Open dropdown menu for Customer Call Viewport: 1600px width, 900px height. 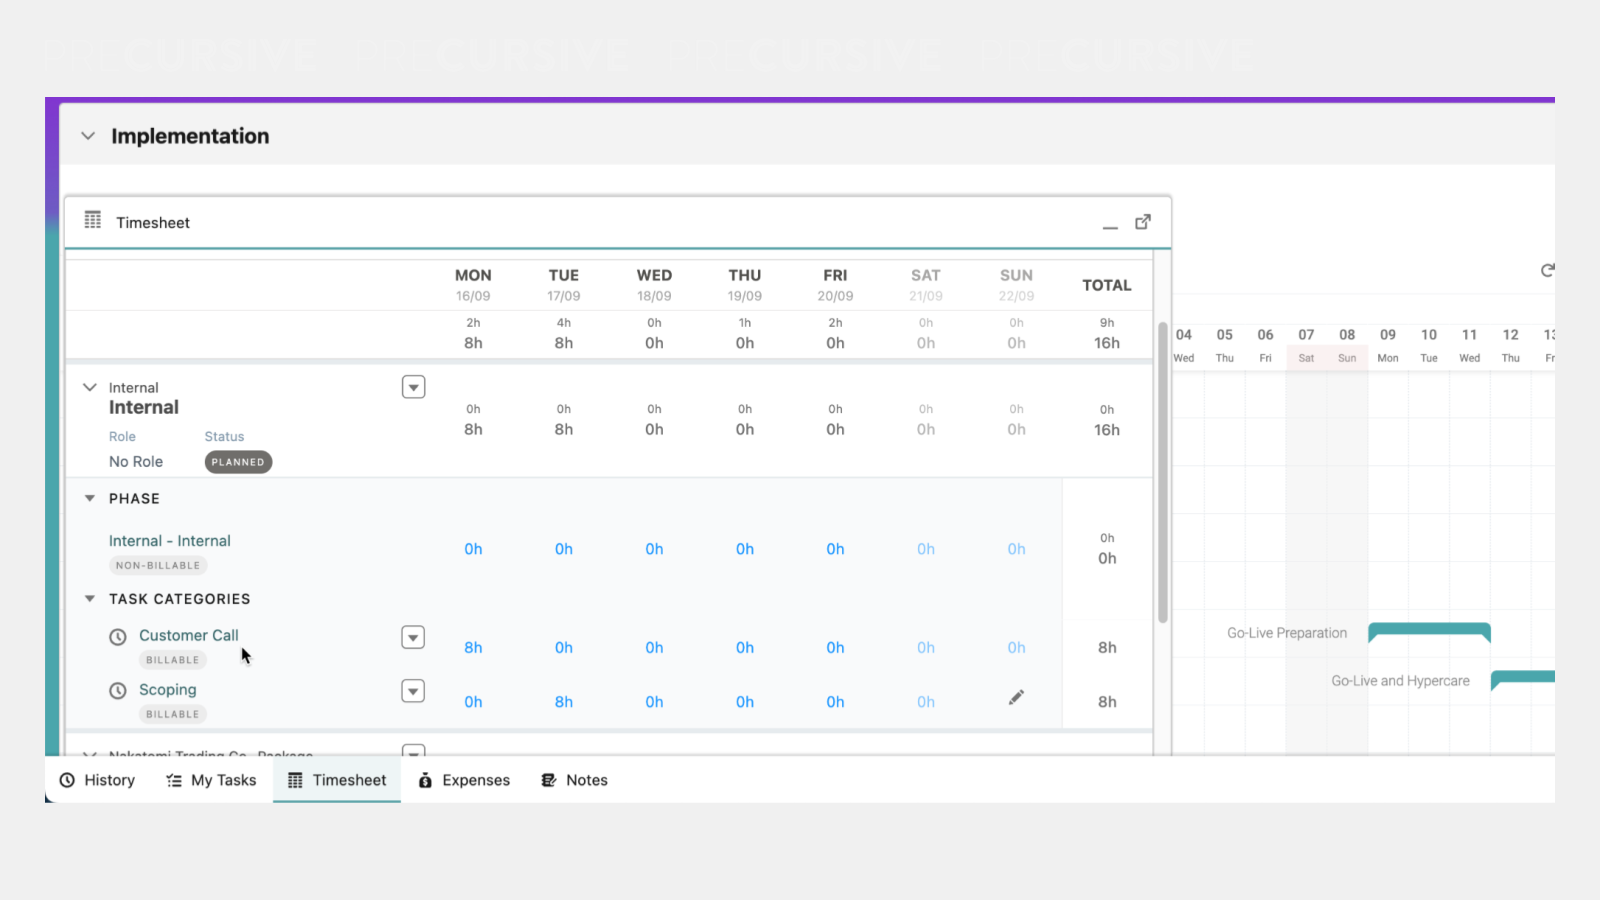pos(413,637)
